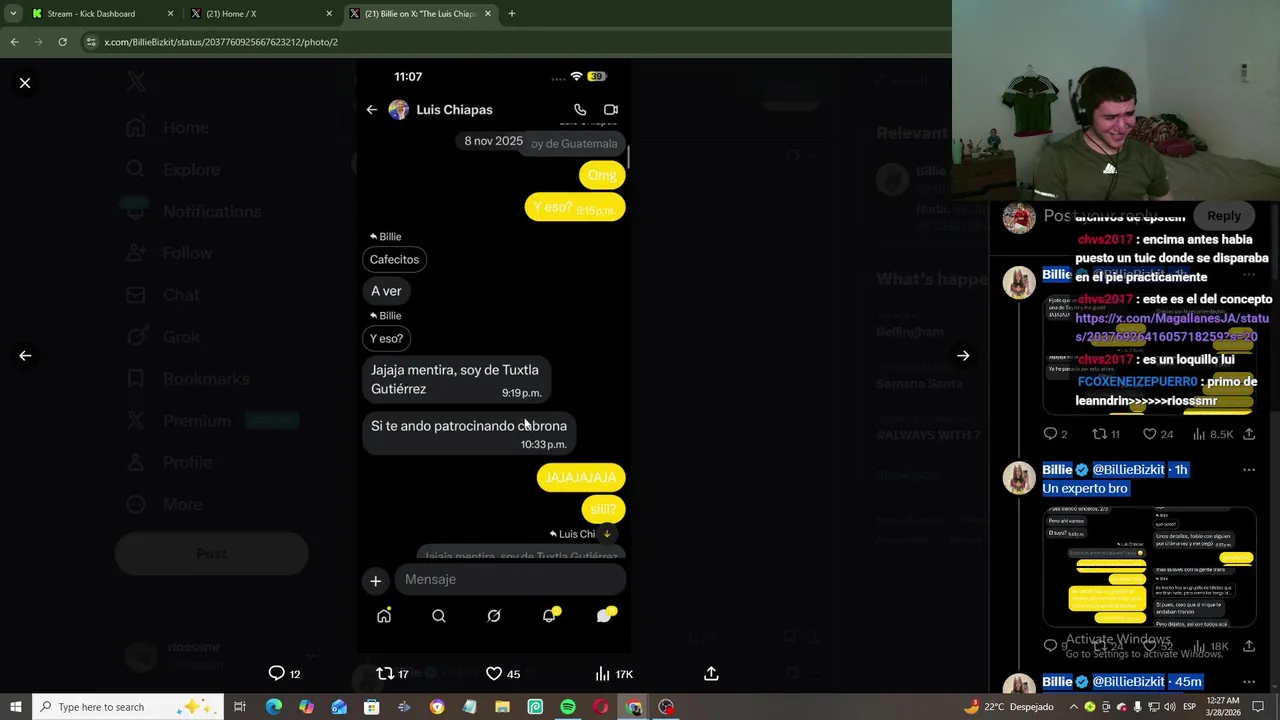Close the Home / X tab

(x=329, y=14)
